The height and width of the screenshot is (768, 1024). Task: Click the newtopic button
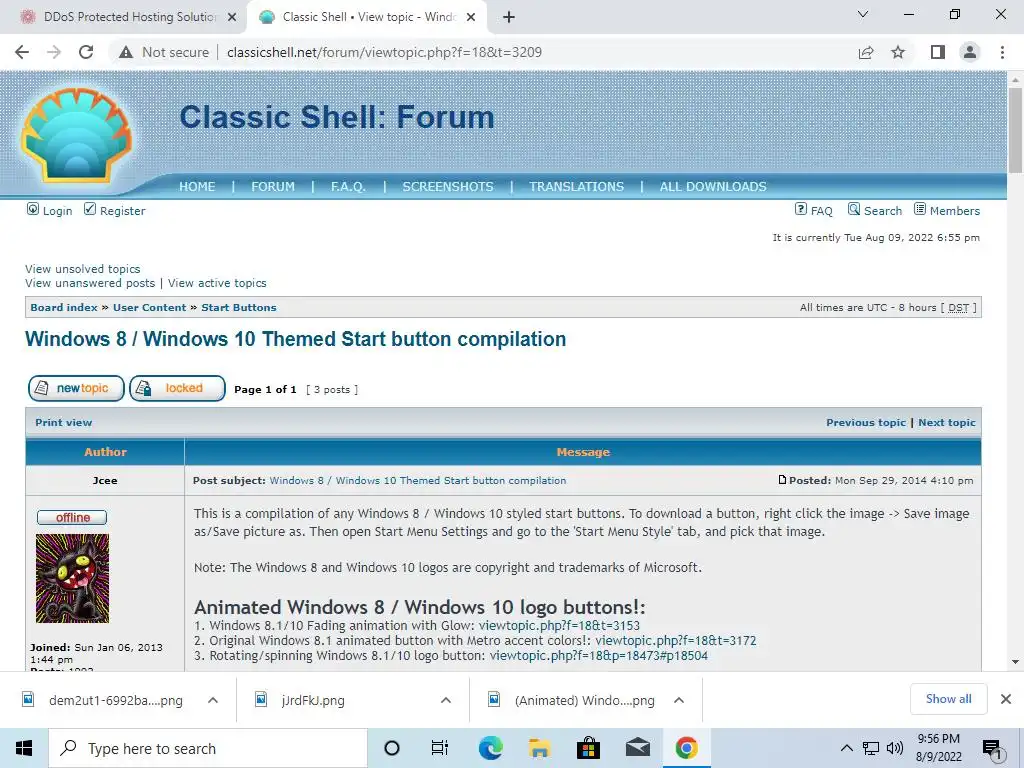[76, 389]
